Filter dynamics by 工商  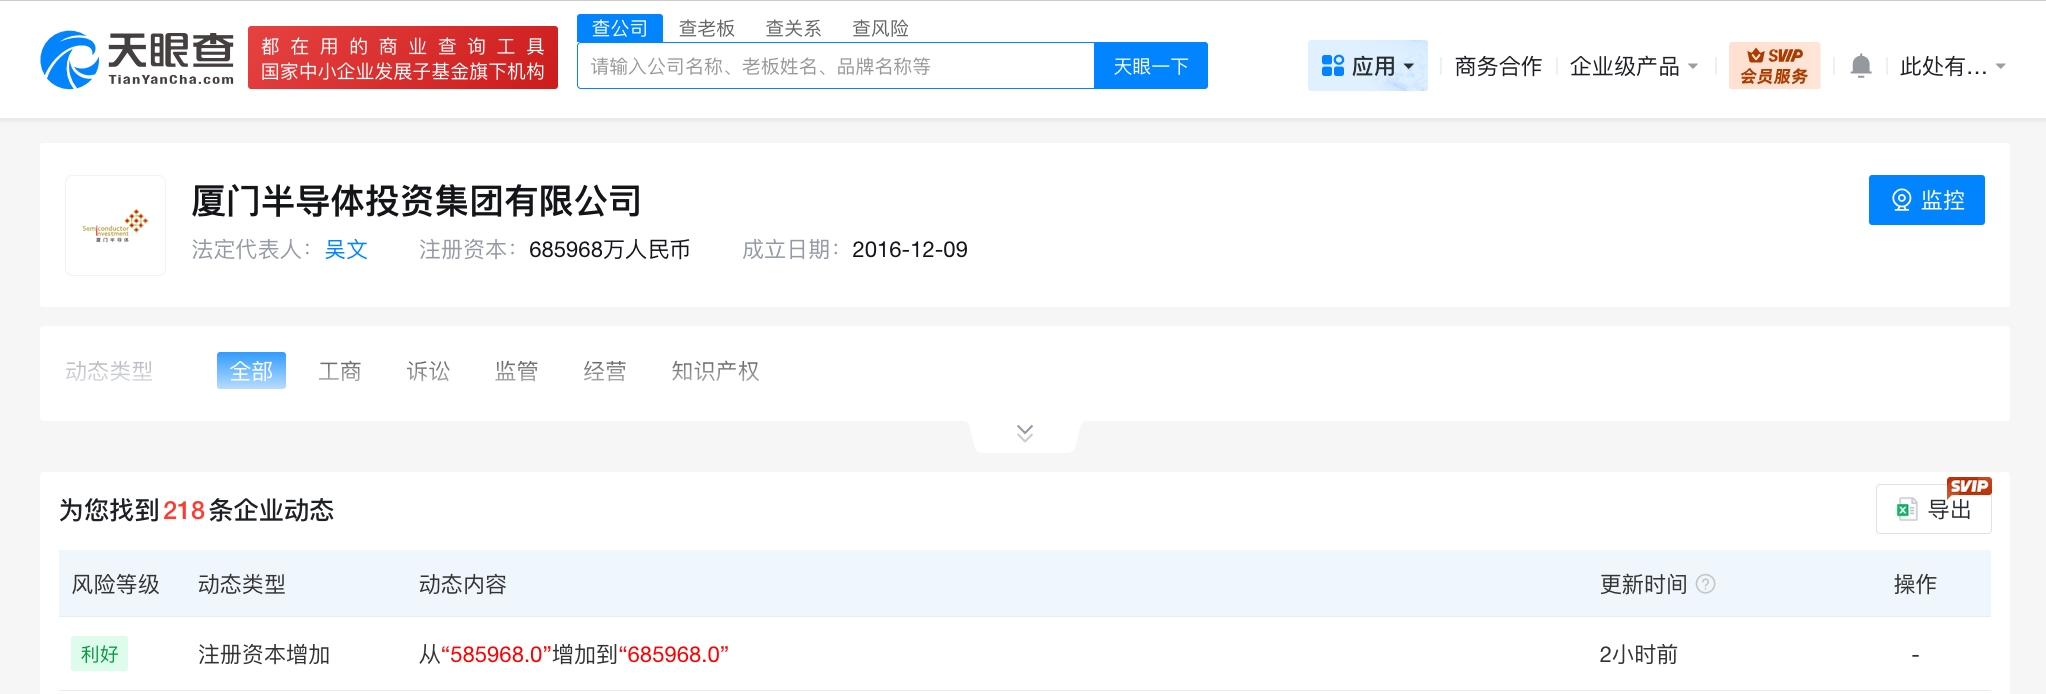[340, 371]
